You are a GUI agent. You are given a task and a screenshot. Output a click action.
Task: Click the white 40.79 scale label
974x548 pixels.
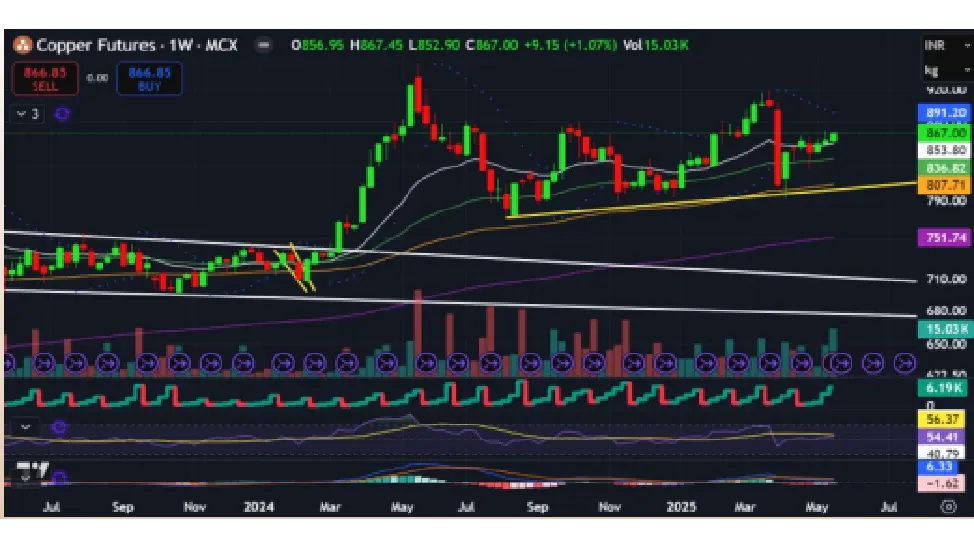(942, 453)
